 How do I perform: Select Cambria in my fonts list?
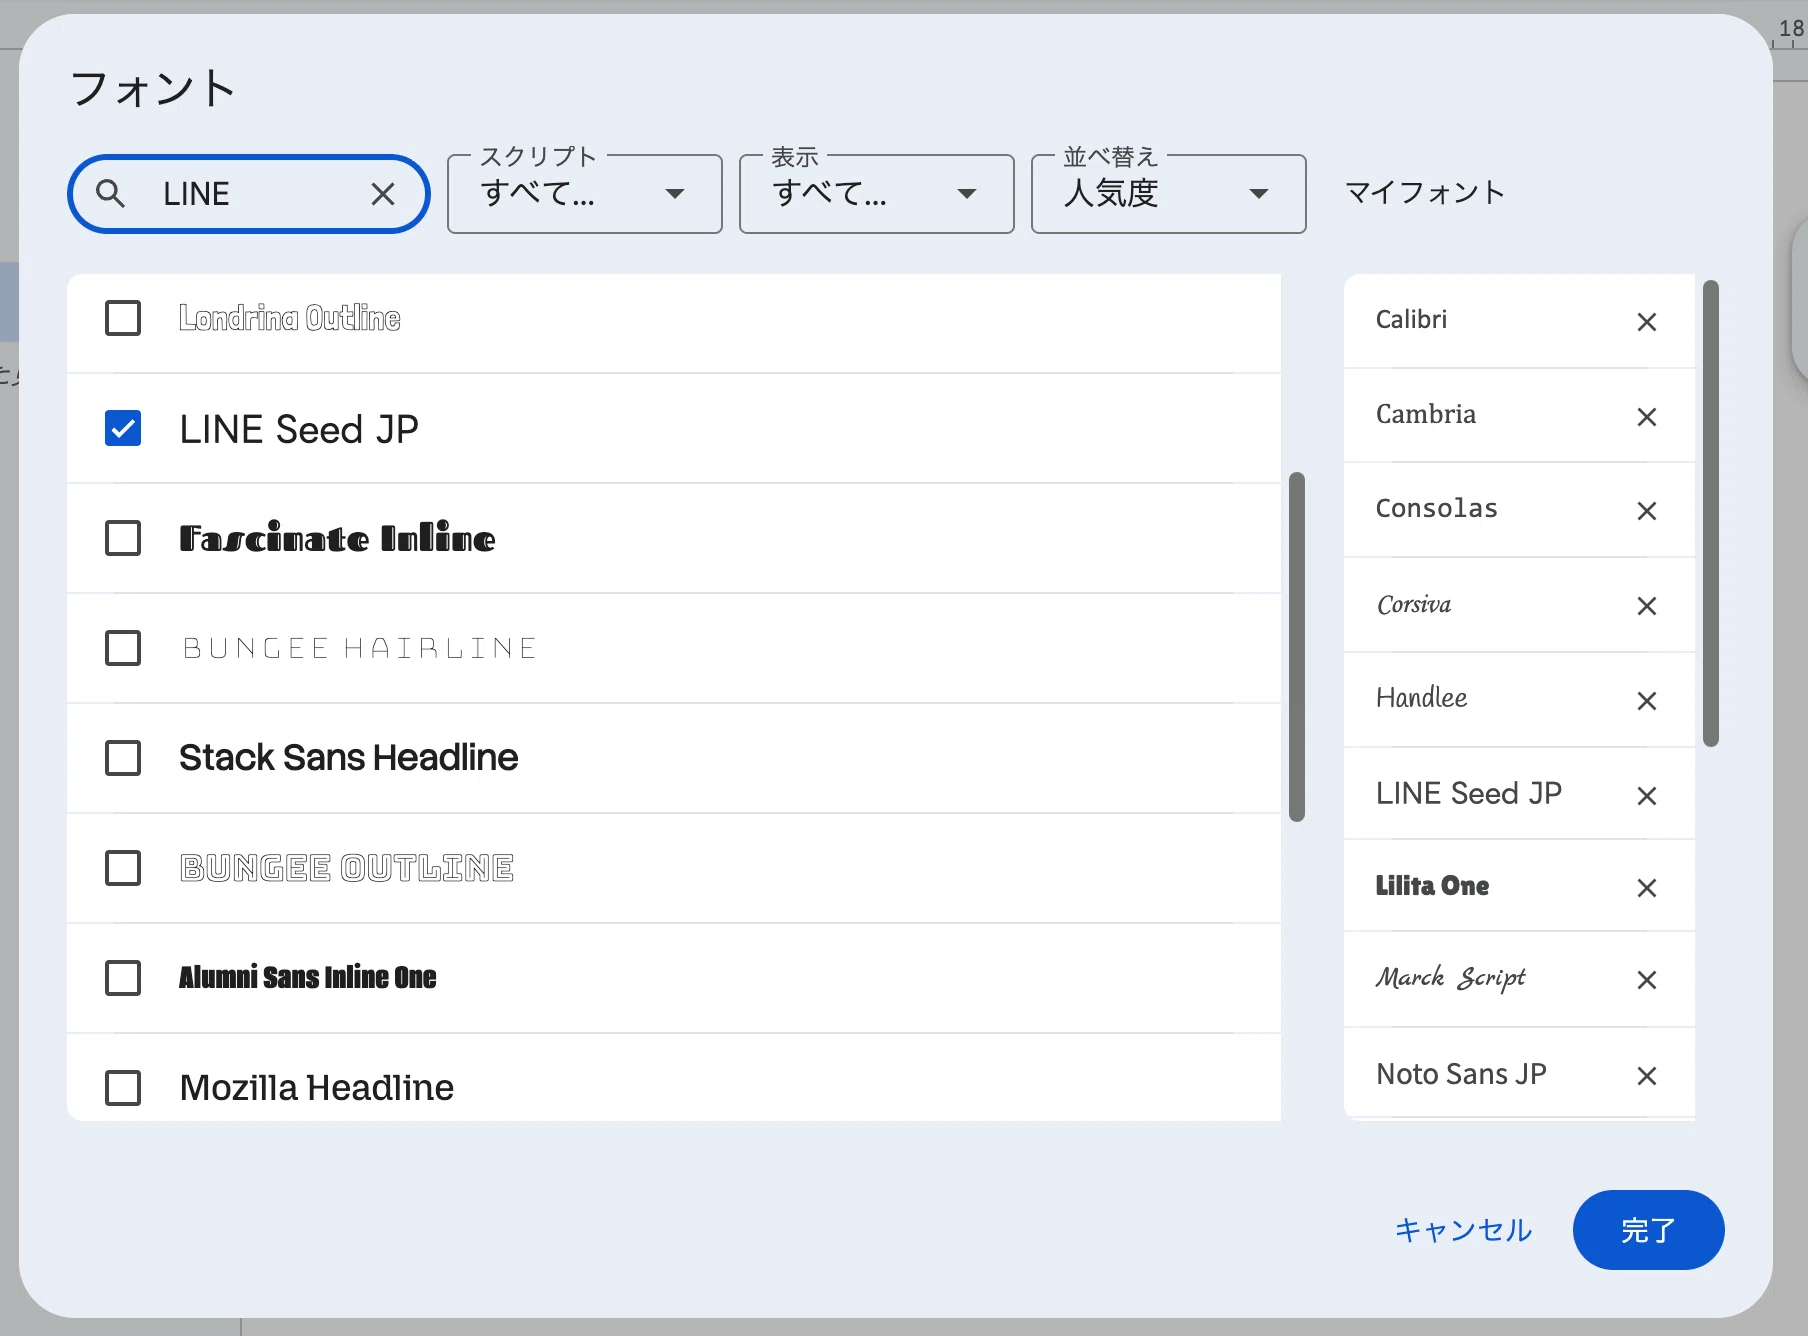[1425, 414]
